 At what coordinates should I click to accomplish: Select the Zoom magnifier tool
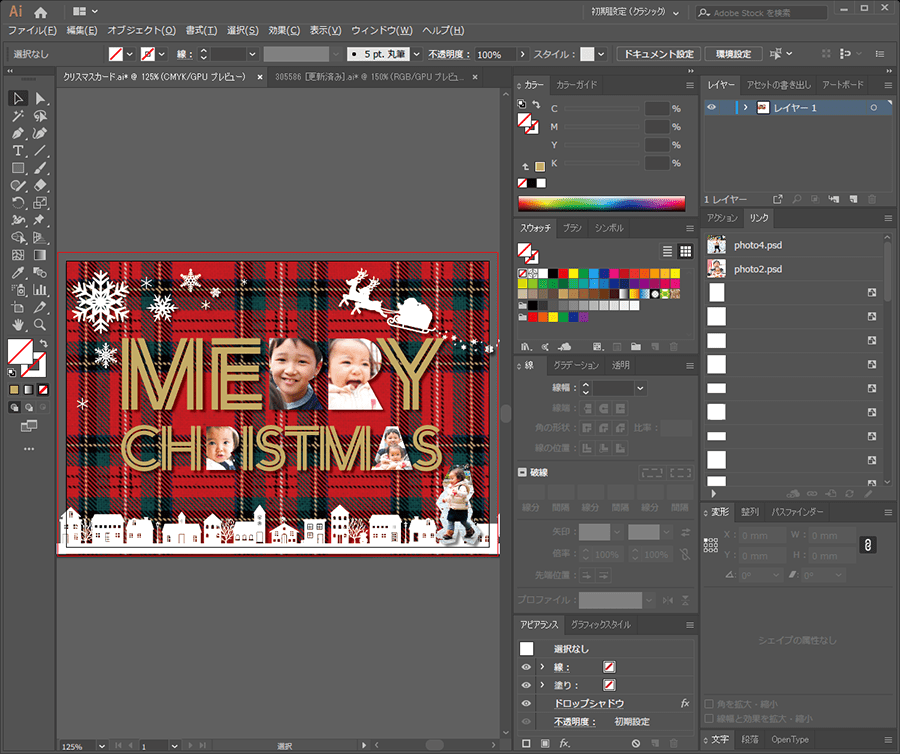tap(40, 325)
